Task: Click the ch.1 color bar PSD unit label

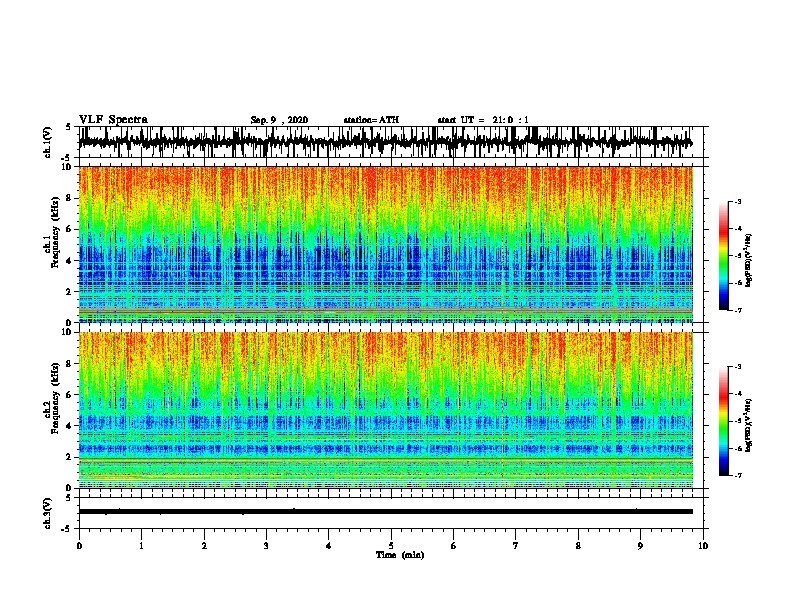Action: tap(749, 261)
